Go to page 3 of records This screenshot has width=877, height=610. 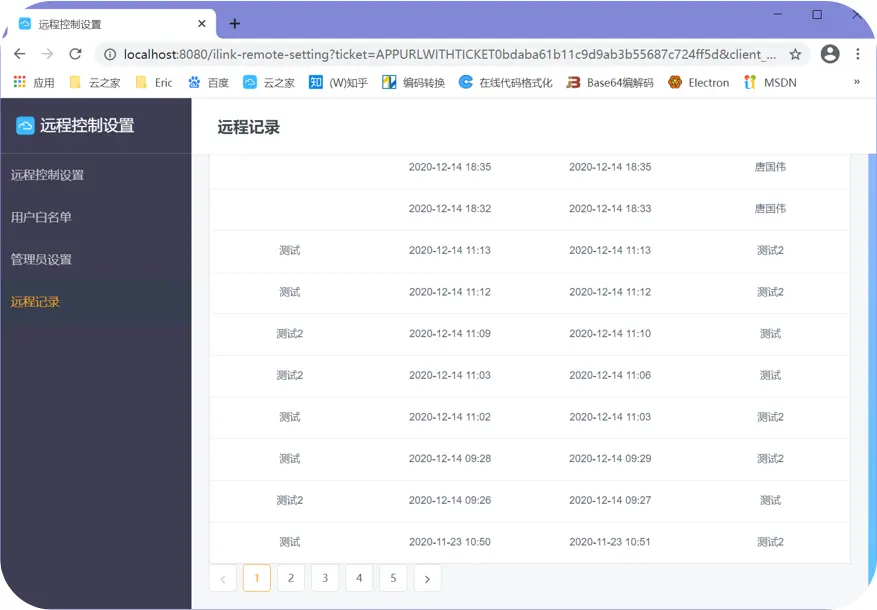pyautogui.click(x=325, y=578)
